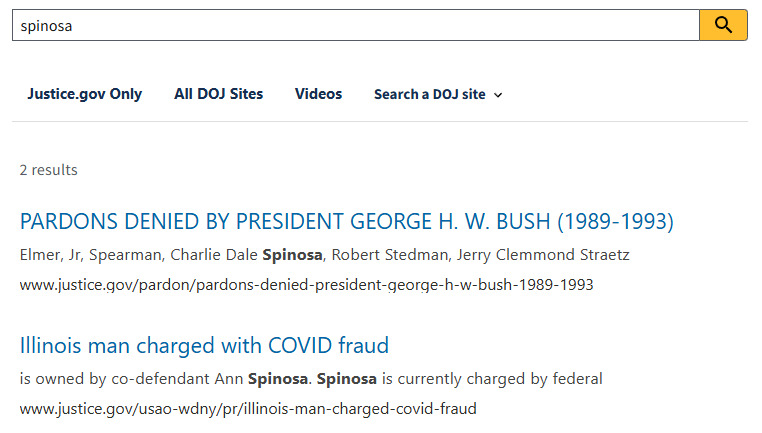Click the magnifying glass search button
The width and height of the screenshot is (762, 433).
(x=723, y=25)
